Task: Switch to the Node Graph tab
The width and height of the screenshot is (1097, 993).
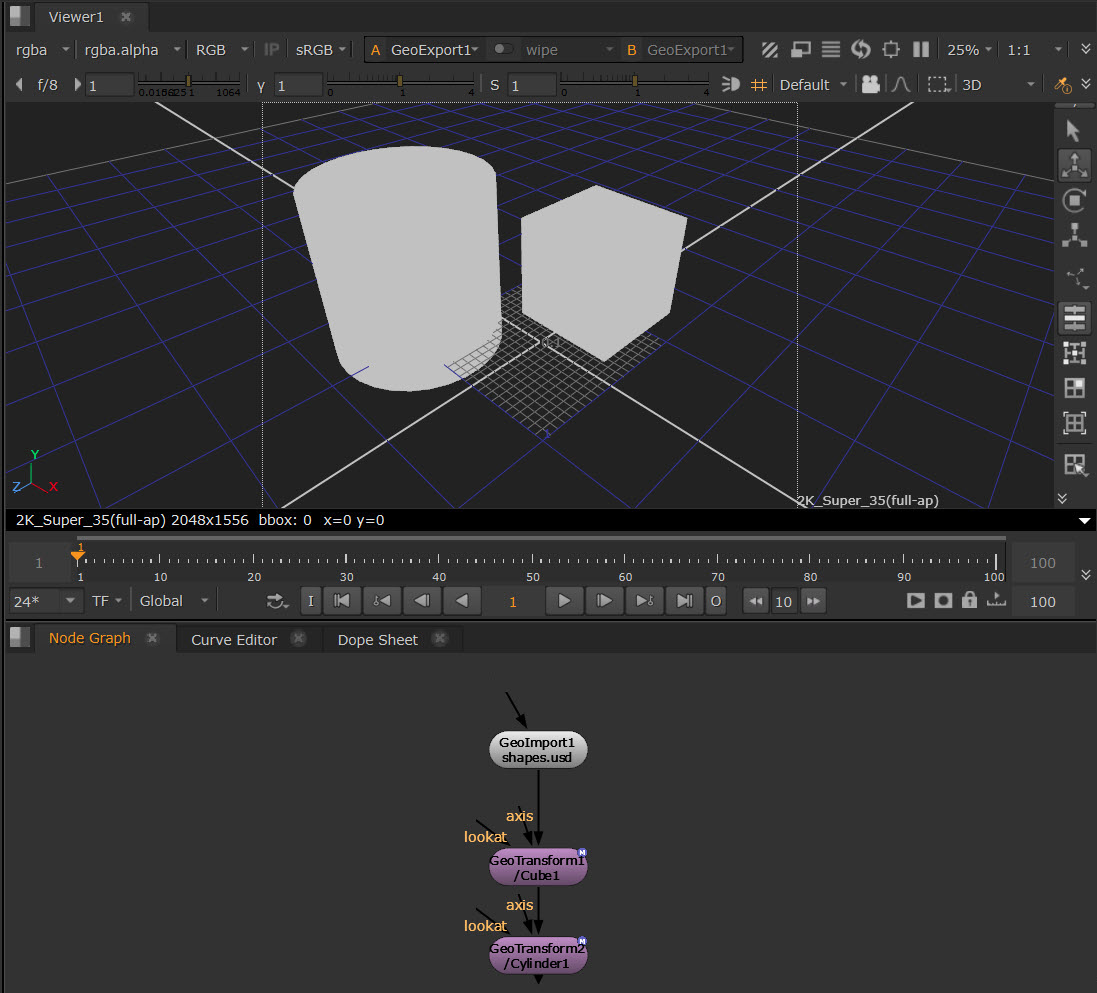Action: point(90,638)
